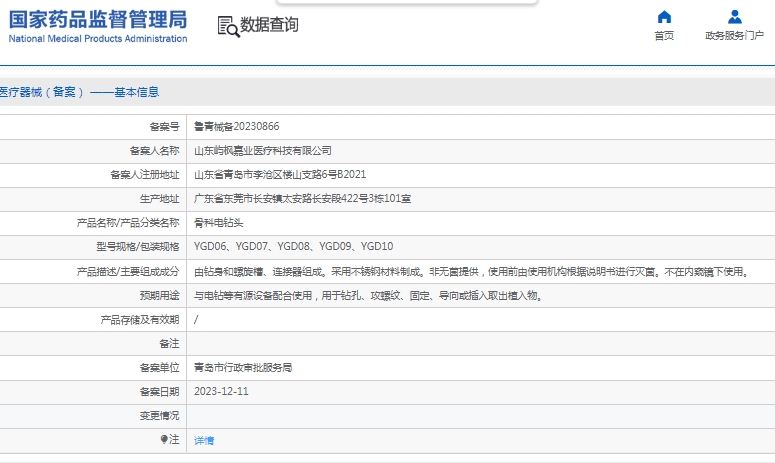Viewport: 775px width, 463px height.
Task: Click the 产品名称/产品分类名称 label
Action: [x=128, y=223]
